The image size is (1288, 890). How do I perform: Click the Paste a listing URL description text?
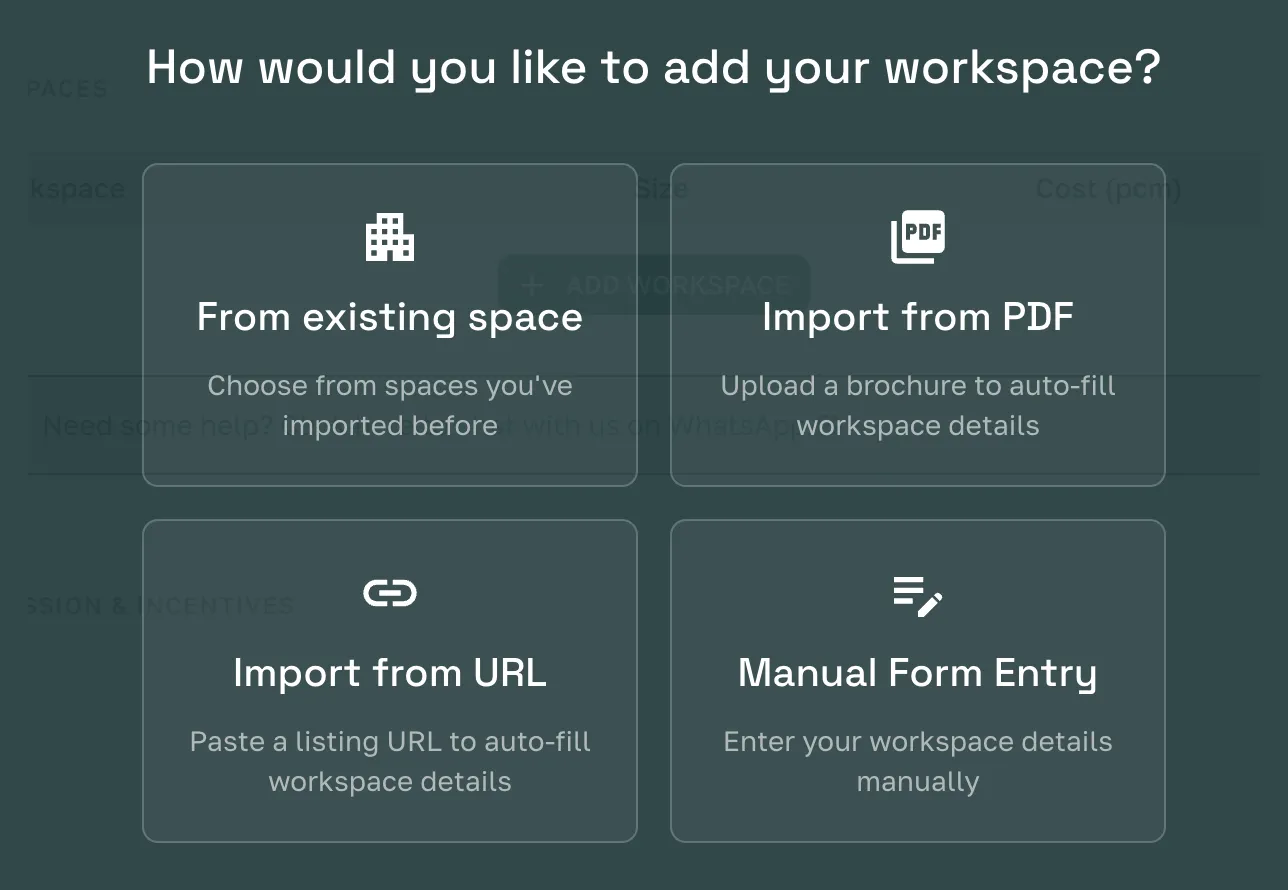(x=390, y=761)
